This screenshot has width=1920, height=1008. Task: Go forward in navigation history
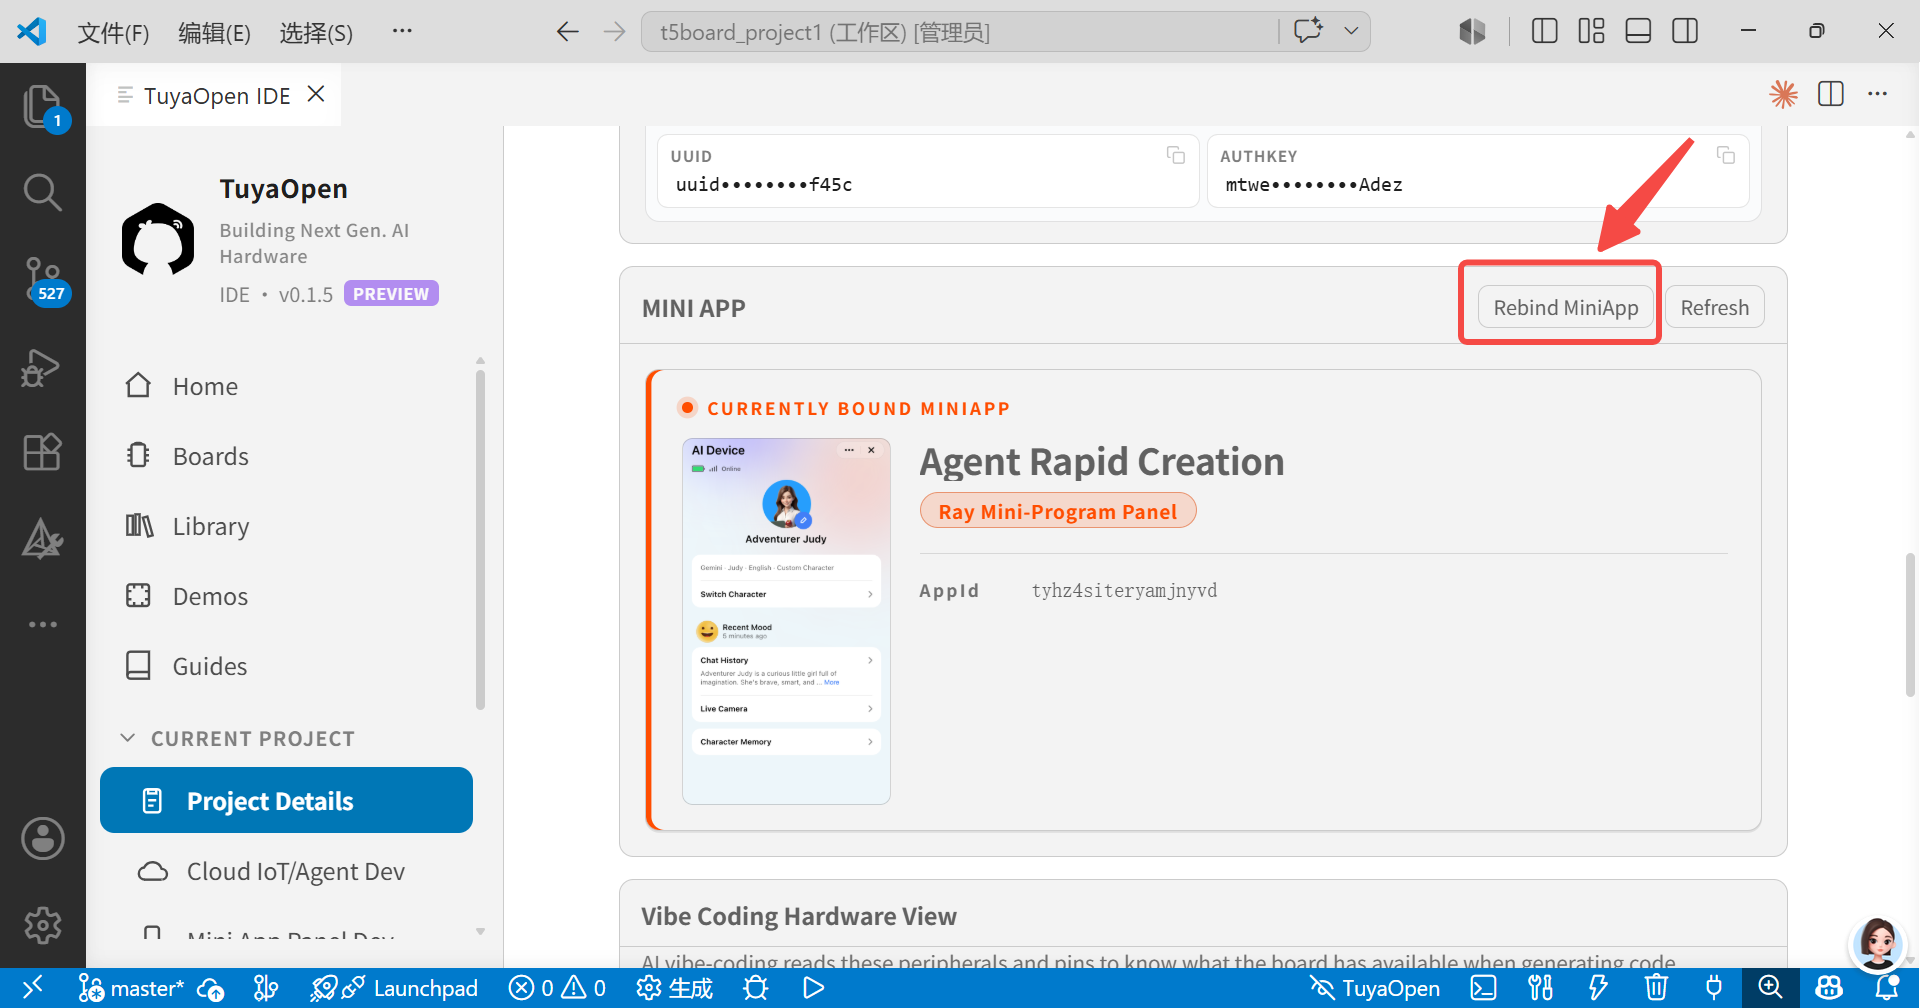coord(614,32)
